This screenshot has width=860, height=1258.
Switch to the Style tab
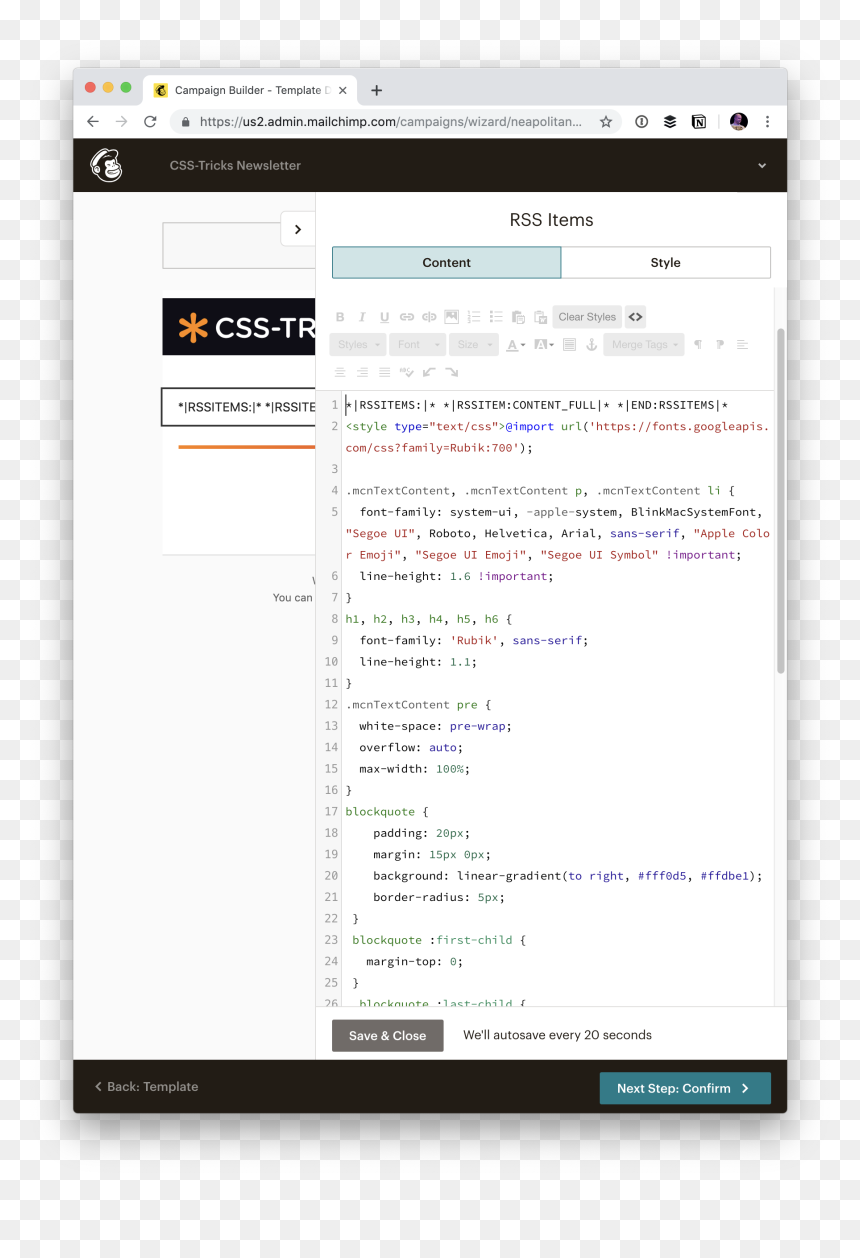point(666,263)
